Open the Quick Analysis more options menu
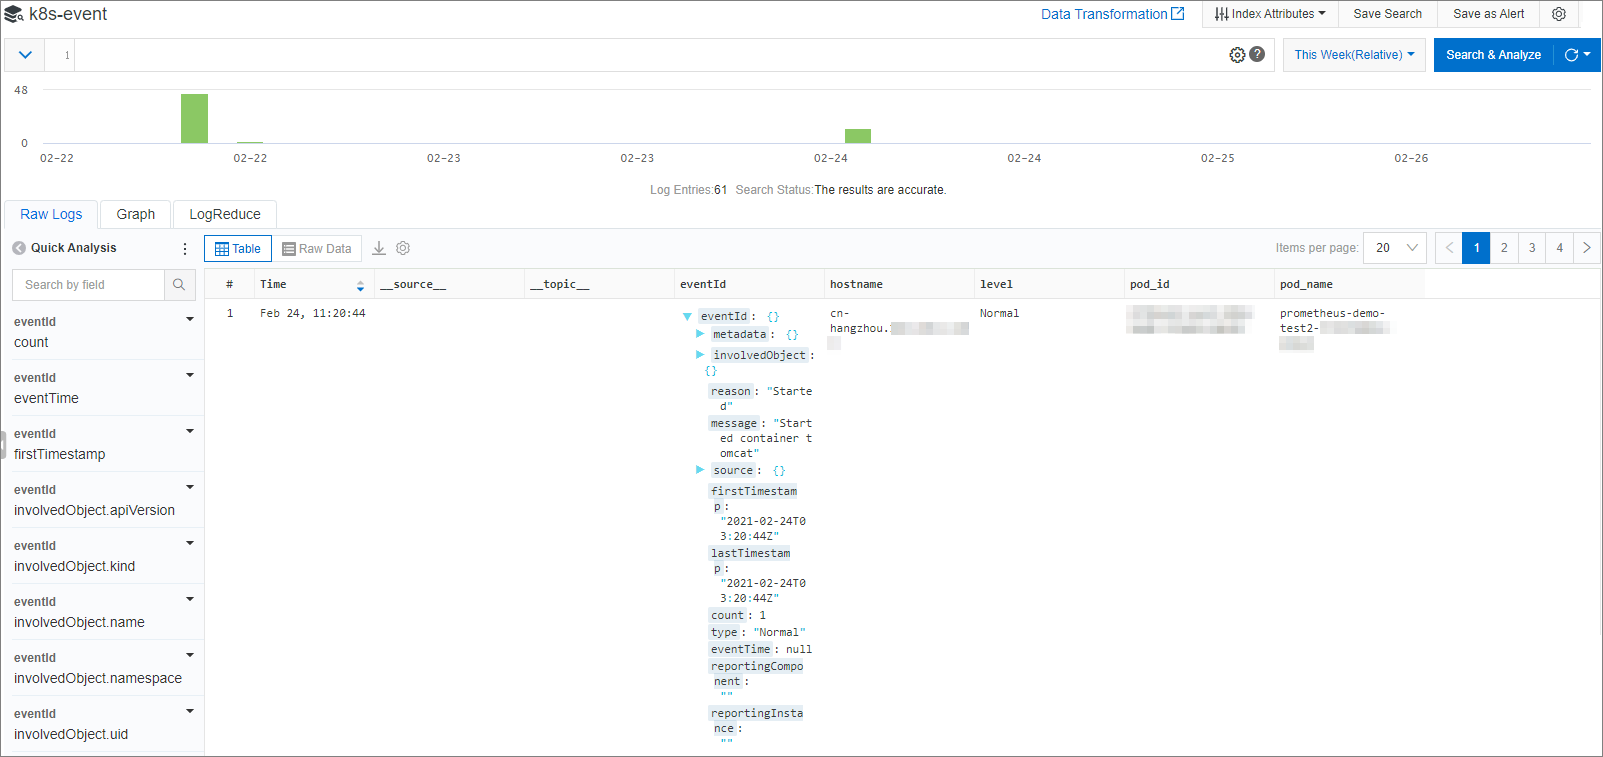The height and width of the screenshot is (757, 1603). click(185, 248)
